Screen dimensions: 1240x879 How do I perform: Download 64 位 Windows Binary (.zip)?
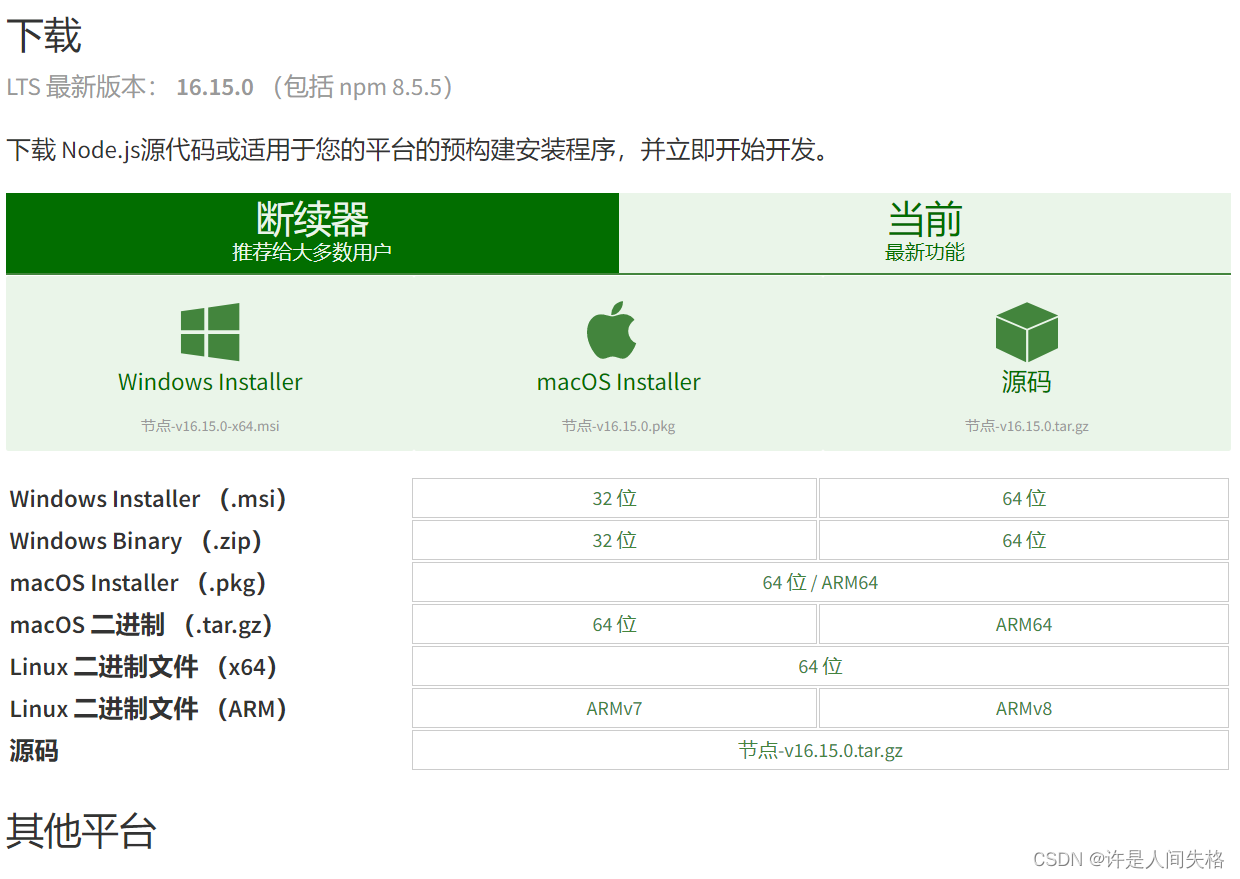pyautogui.click(x=1024, y=540)
